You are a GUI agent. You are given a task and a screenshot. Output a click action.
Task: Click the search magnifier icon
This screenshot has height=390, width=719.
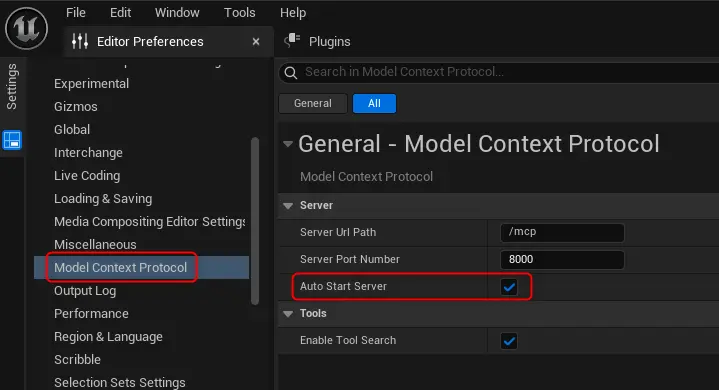tap(290, 72)
